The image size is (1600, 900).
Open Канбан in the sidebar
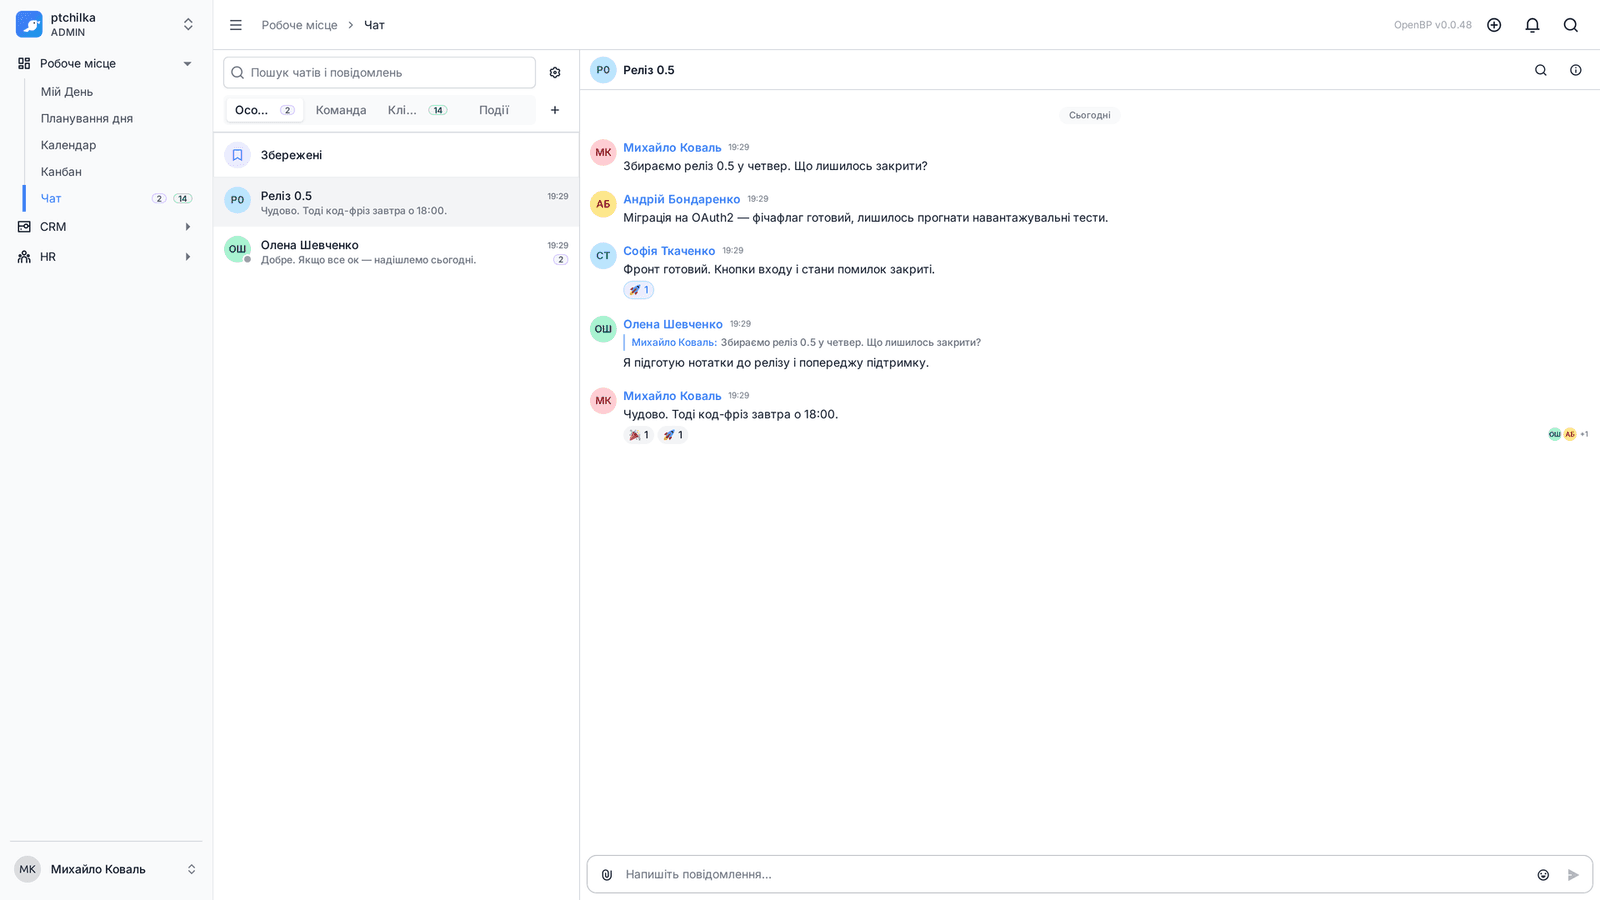coord(61,172)
